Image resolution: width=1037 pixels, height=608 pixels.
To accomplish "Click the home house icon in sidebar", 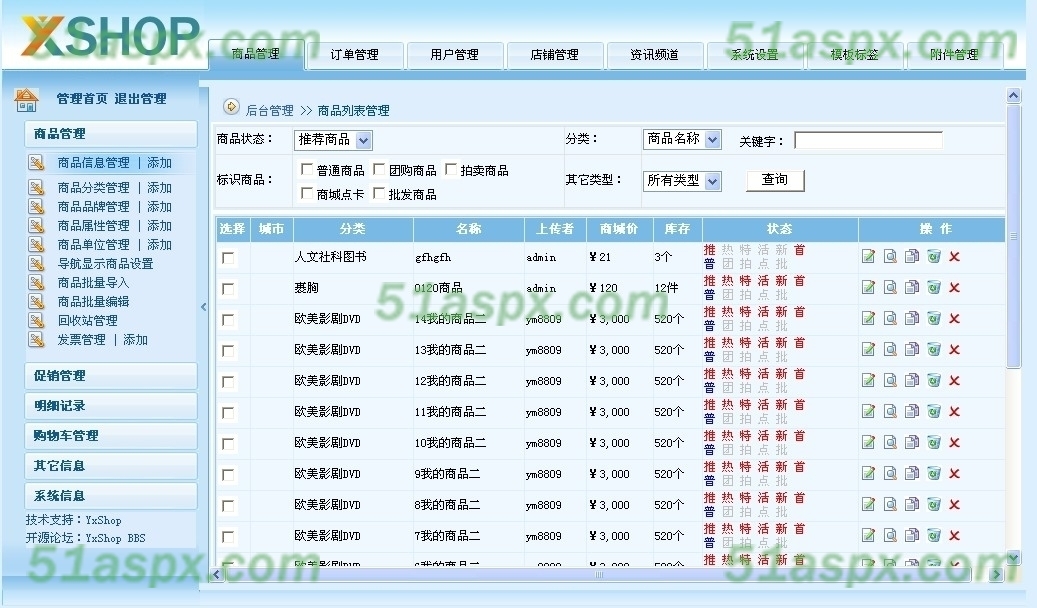I will pyautogui.click(x=26, y=100).
